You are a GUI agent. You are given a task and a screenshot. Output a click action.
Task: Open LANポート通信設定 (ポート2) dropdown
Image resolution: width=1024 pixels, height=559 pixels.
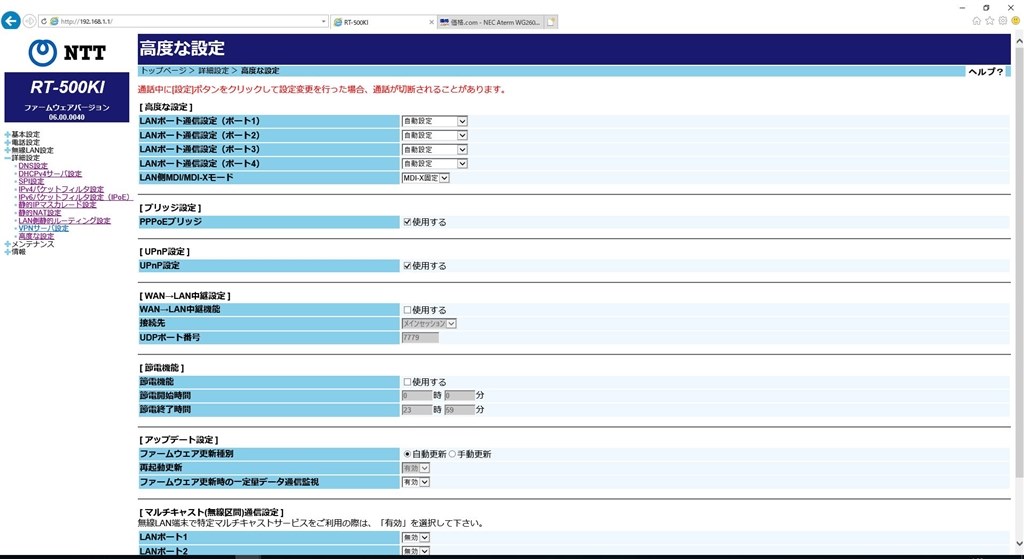(x=434, y=135)
